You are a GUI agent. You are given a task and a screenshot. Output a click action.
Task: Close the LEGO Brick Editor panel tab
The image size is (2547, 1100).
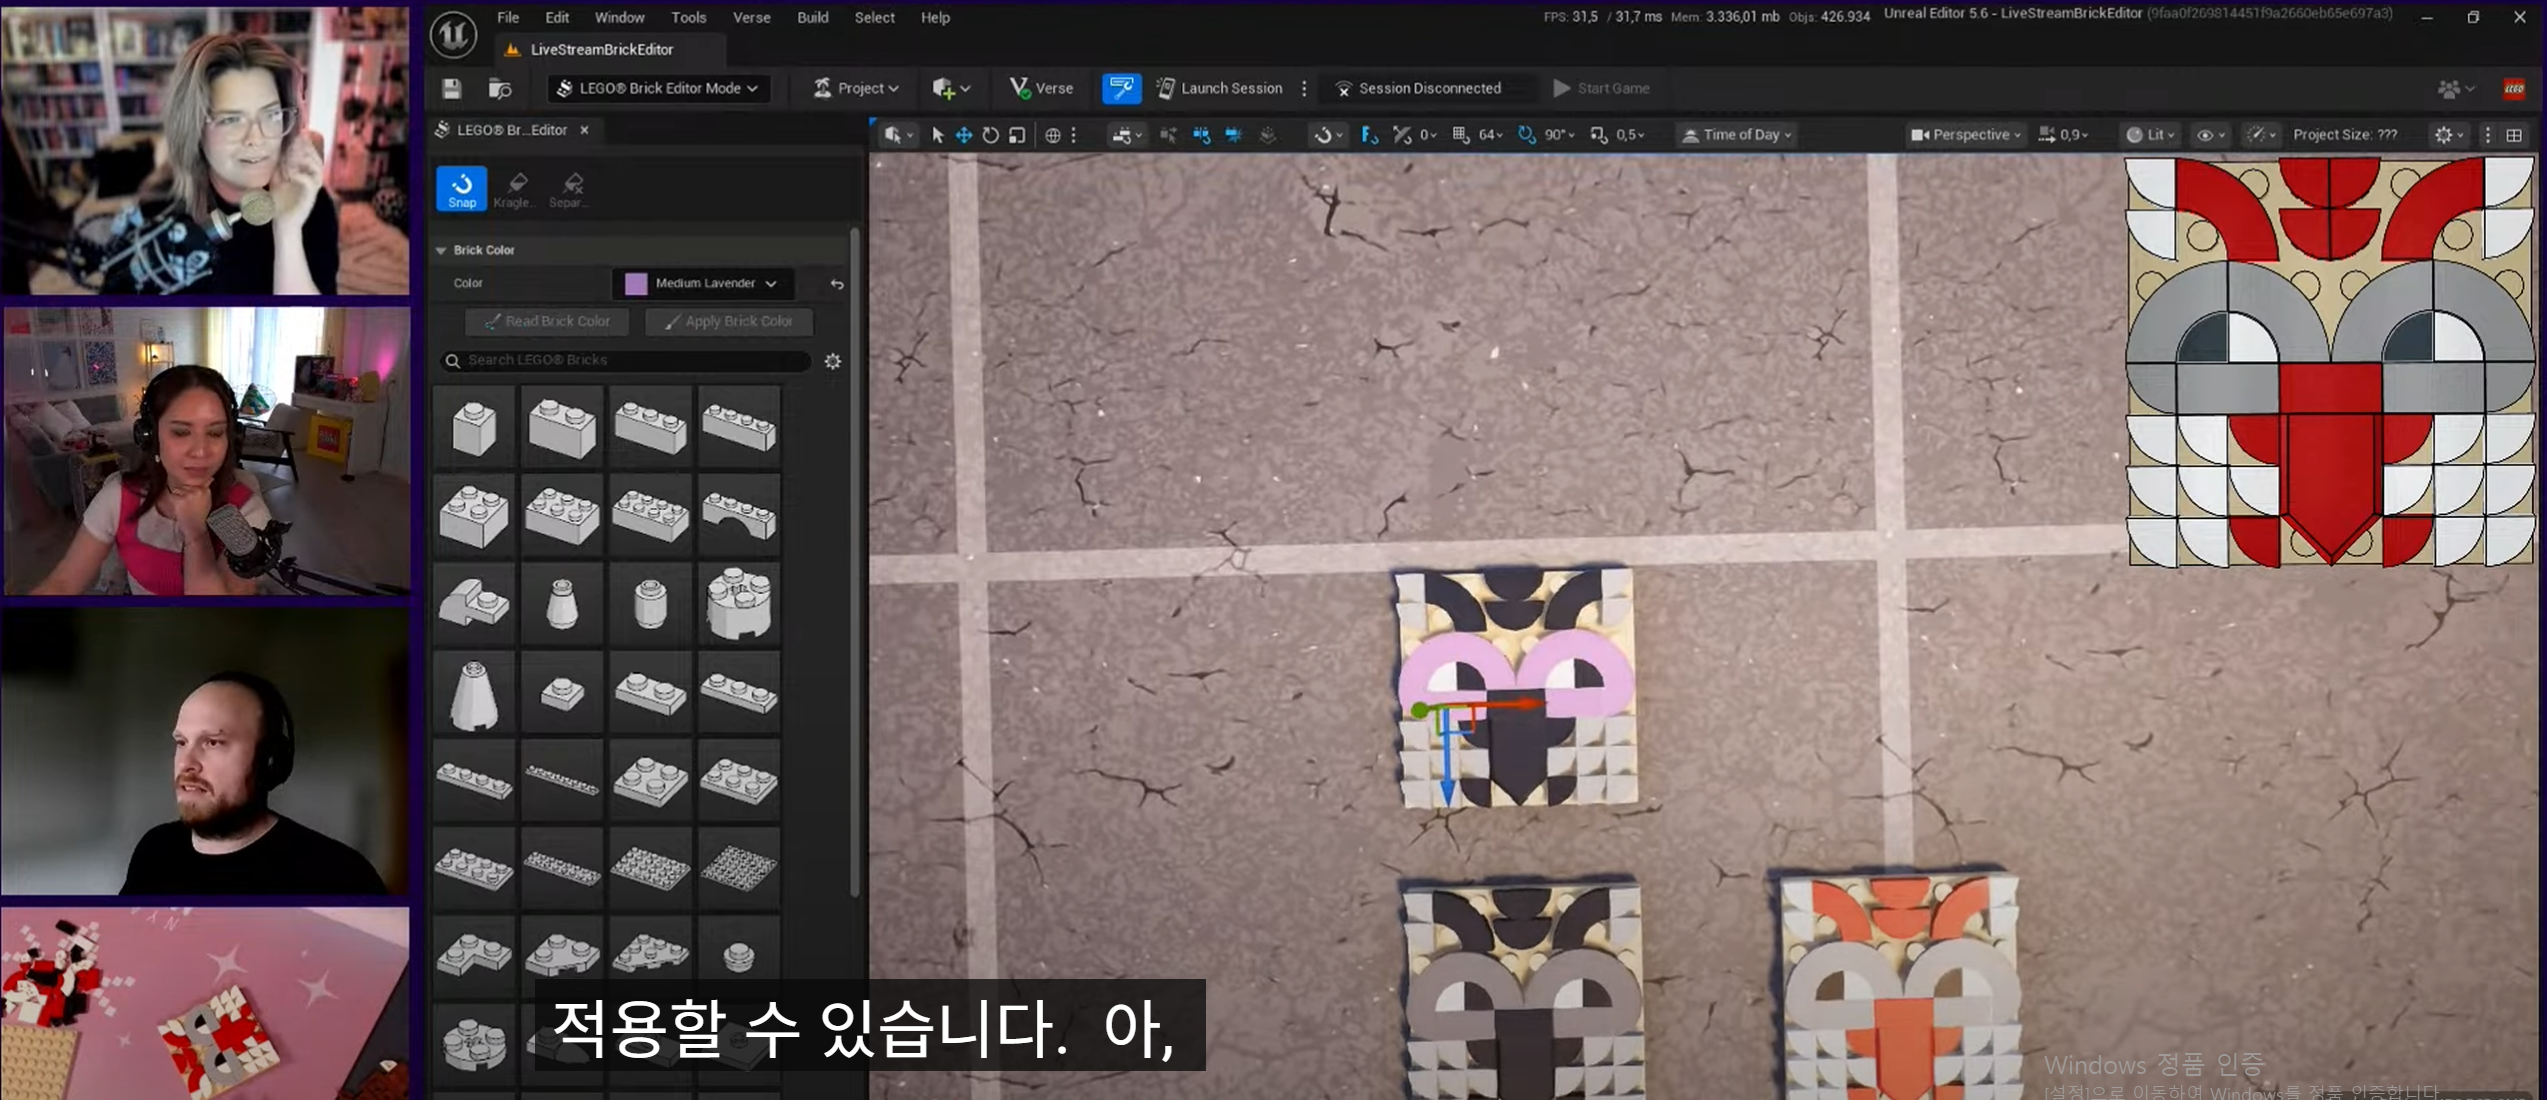[x=585, y=130]
